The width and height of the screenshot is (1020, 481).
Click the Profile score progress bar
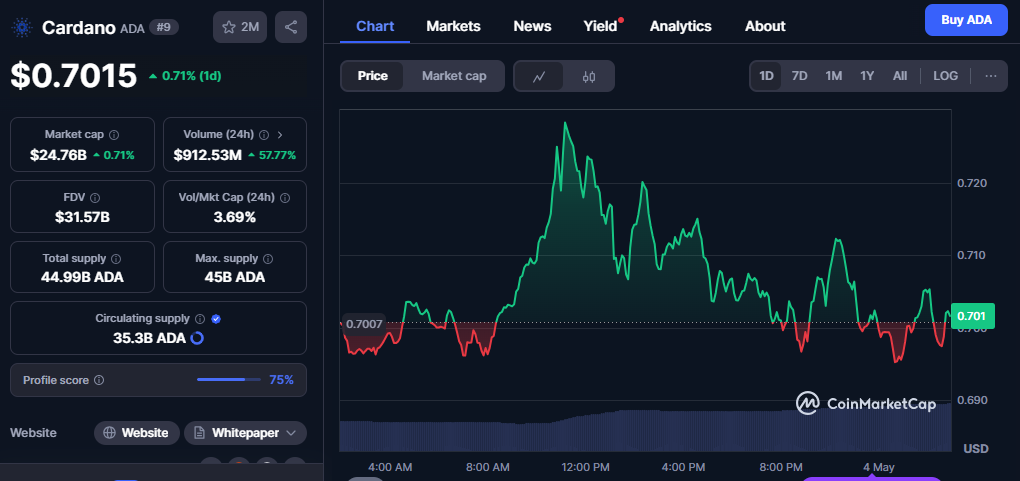(x=230, y=379)
